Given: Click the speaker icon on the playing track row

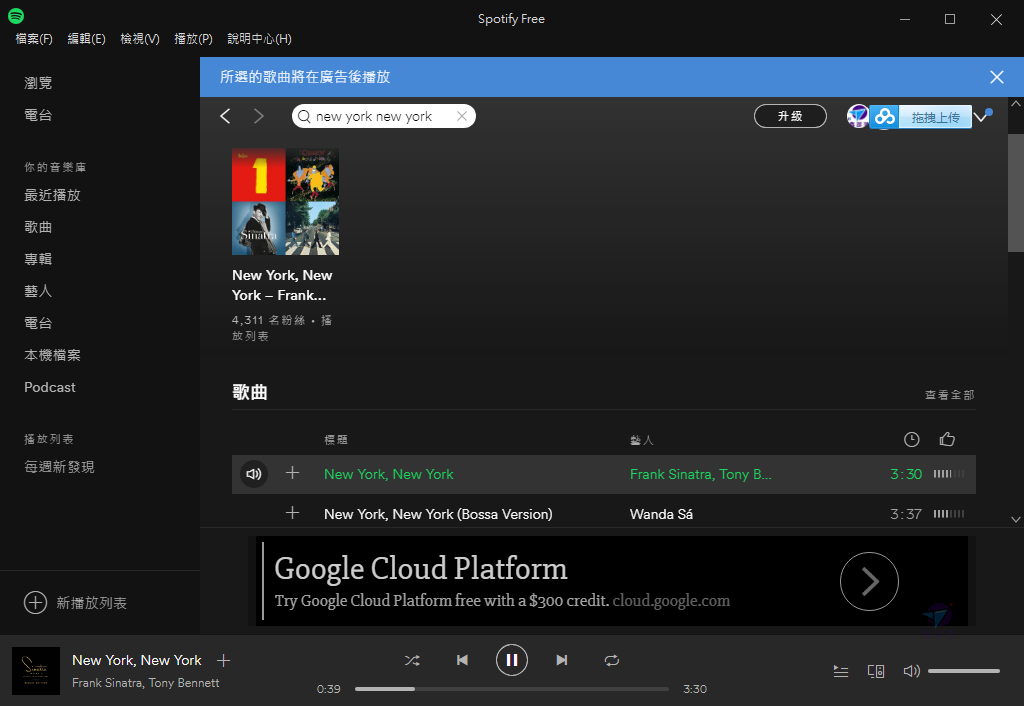Looking at the screenshot, I should [x=254, y=474].
